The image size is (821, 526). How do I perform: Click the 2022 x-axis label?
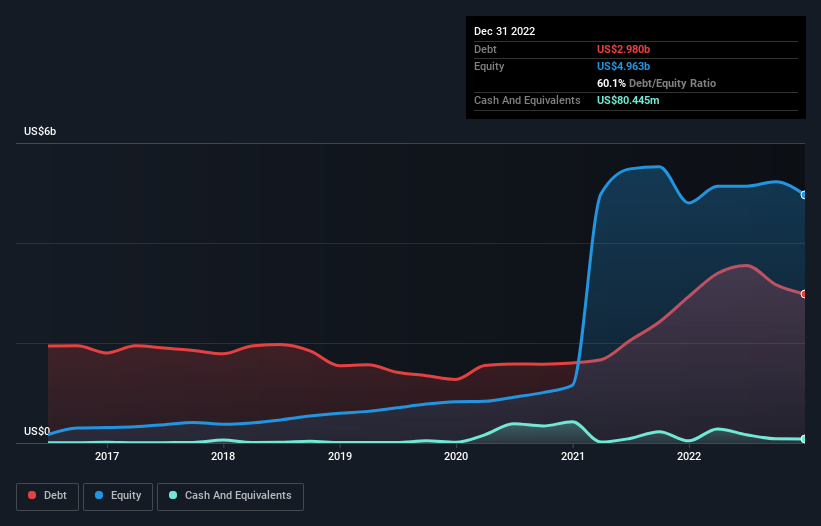tap(689, 456)
